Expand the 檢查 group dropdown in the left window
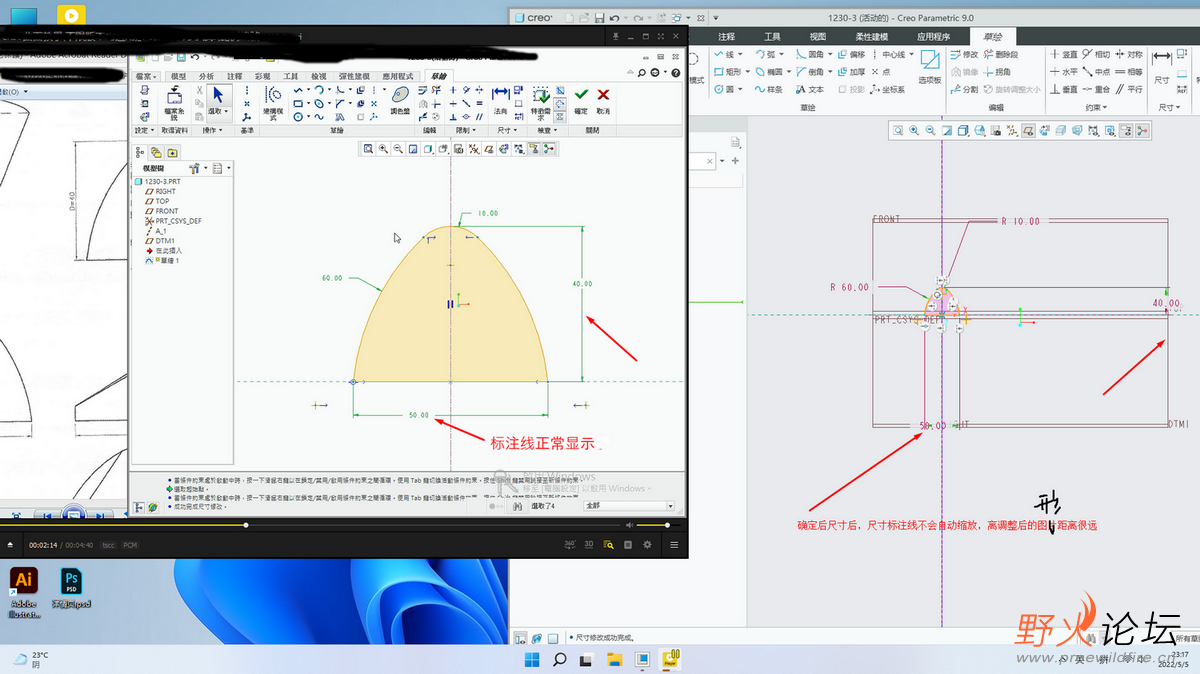Viewport: 1200px width, 674px height. 547,130
